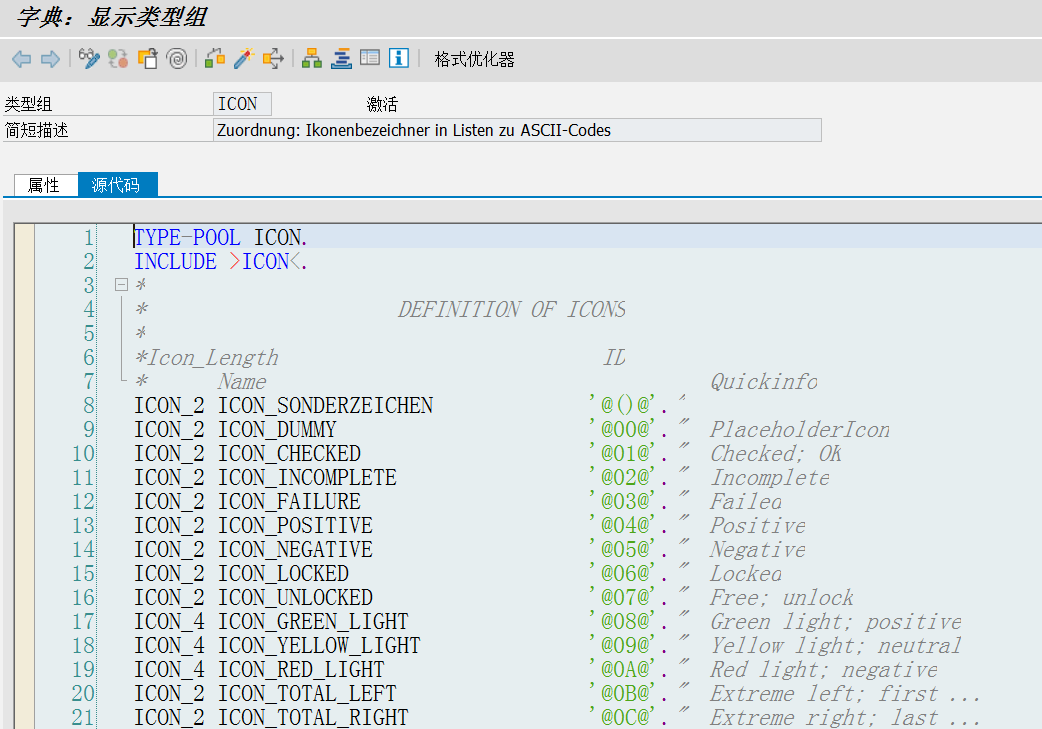Copy the type group using copy icon
Viewport: 1042px width, 729px height.
146,58
